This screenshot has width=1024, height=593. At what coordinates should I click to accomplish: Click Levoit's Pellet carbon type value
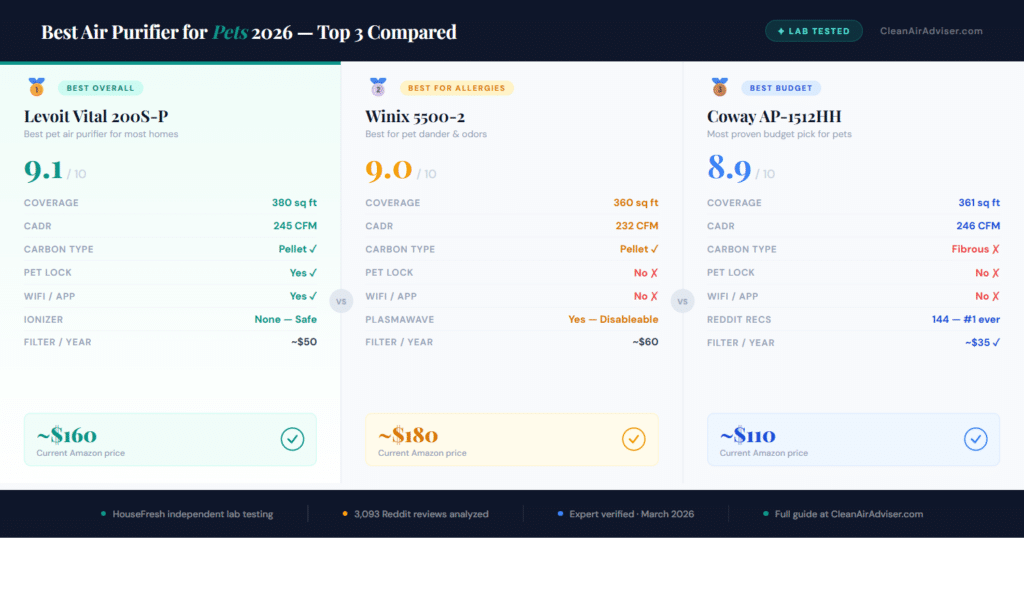298,249
